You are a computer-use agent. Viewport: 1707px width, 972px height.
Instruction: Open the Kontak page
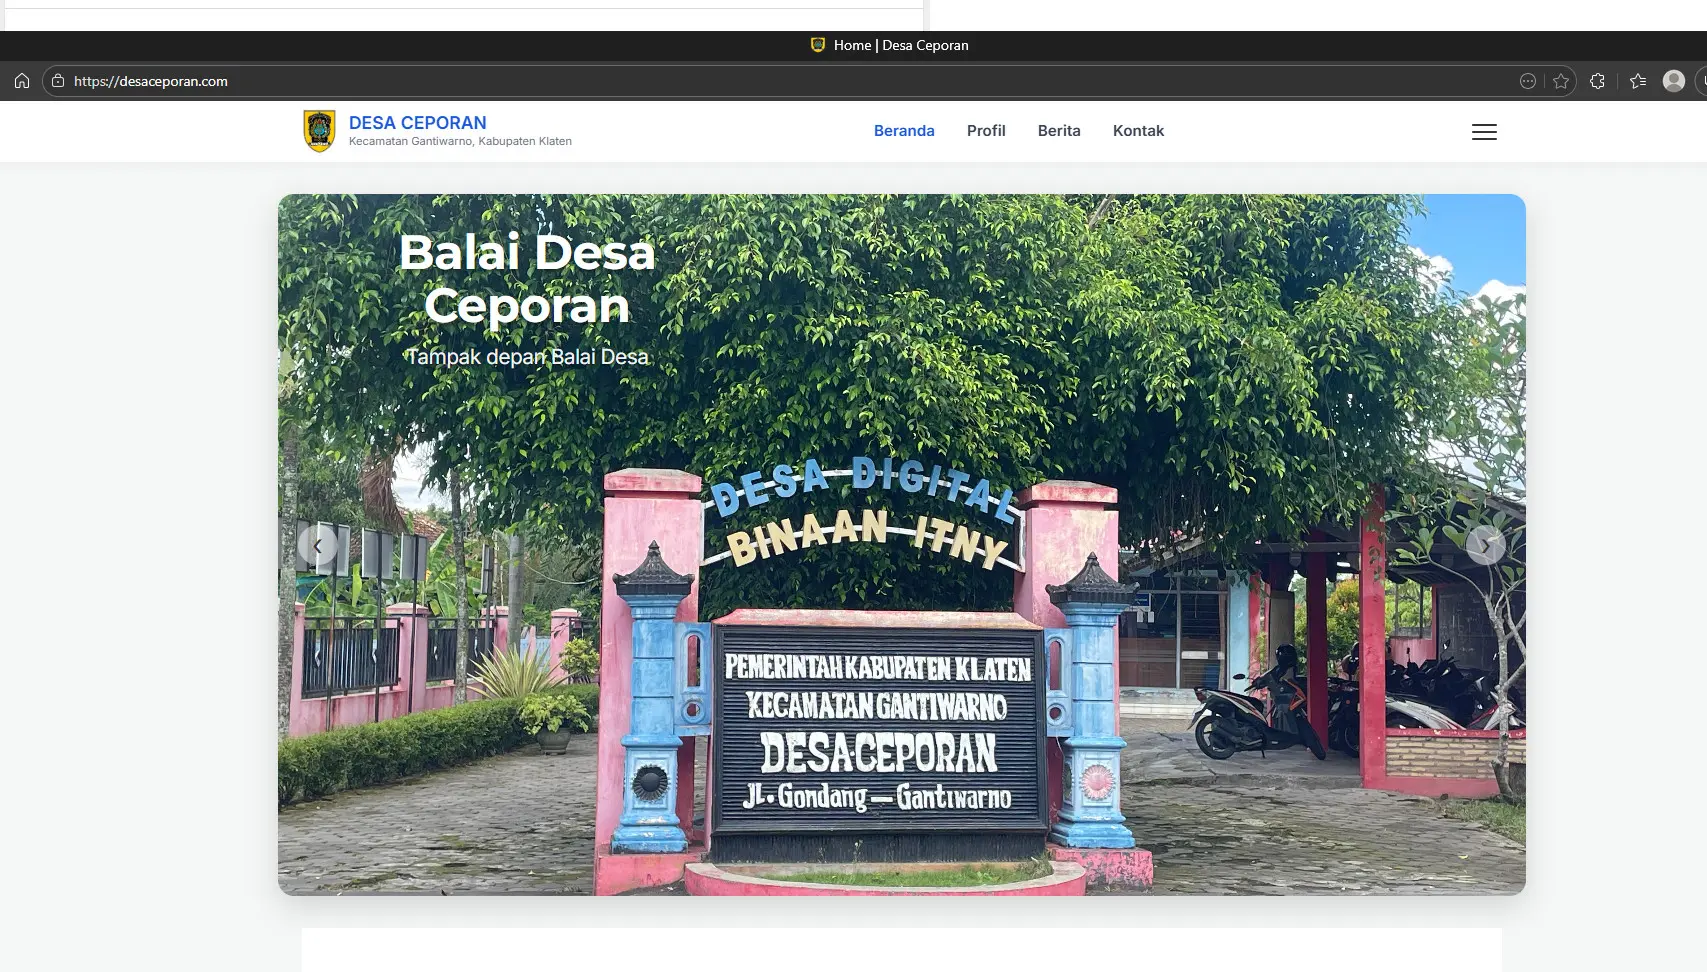point(1138,131)
